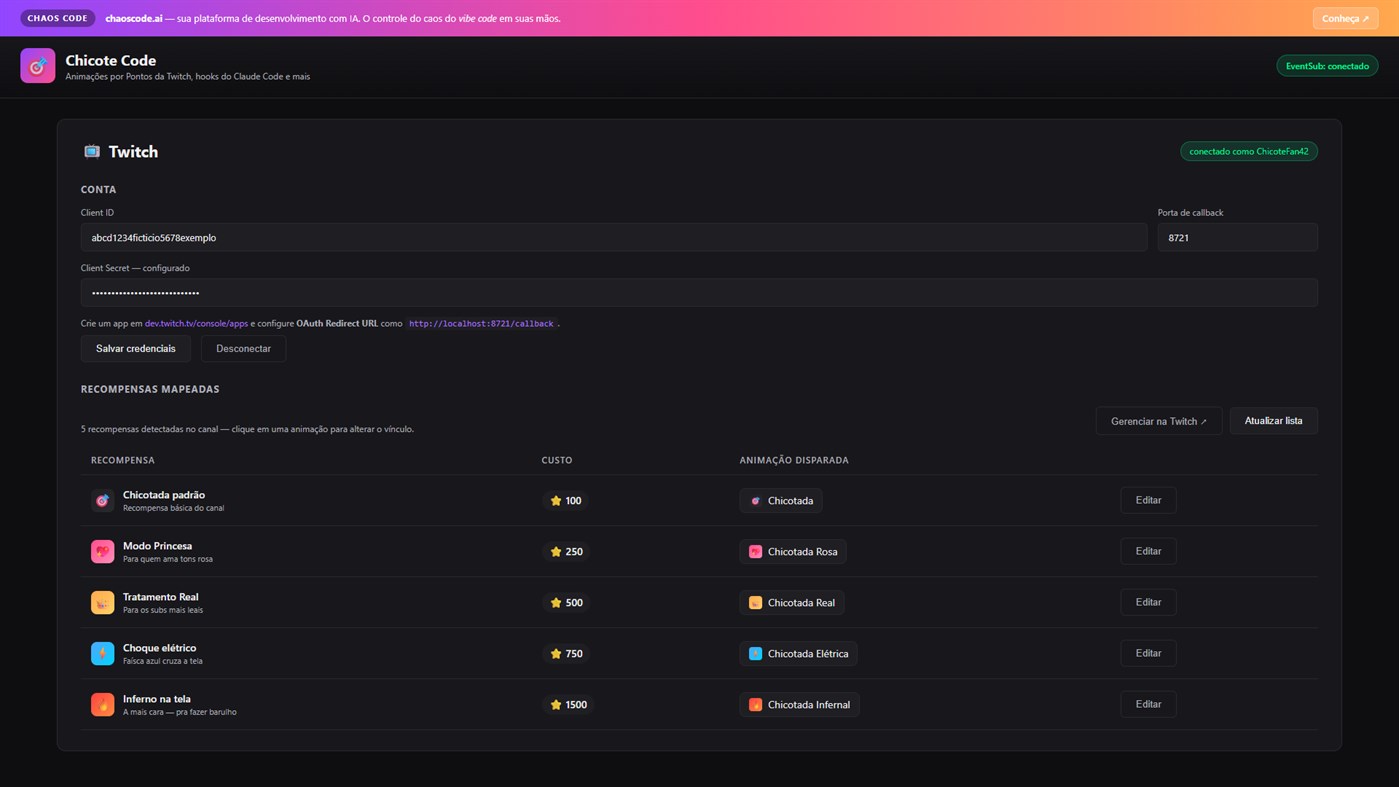Image resolution: width=1399 pixels, height=787 pixels.
Task: Click the Inferno na tela reward icon
Action: click(x=102, y=704)
